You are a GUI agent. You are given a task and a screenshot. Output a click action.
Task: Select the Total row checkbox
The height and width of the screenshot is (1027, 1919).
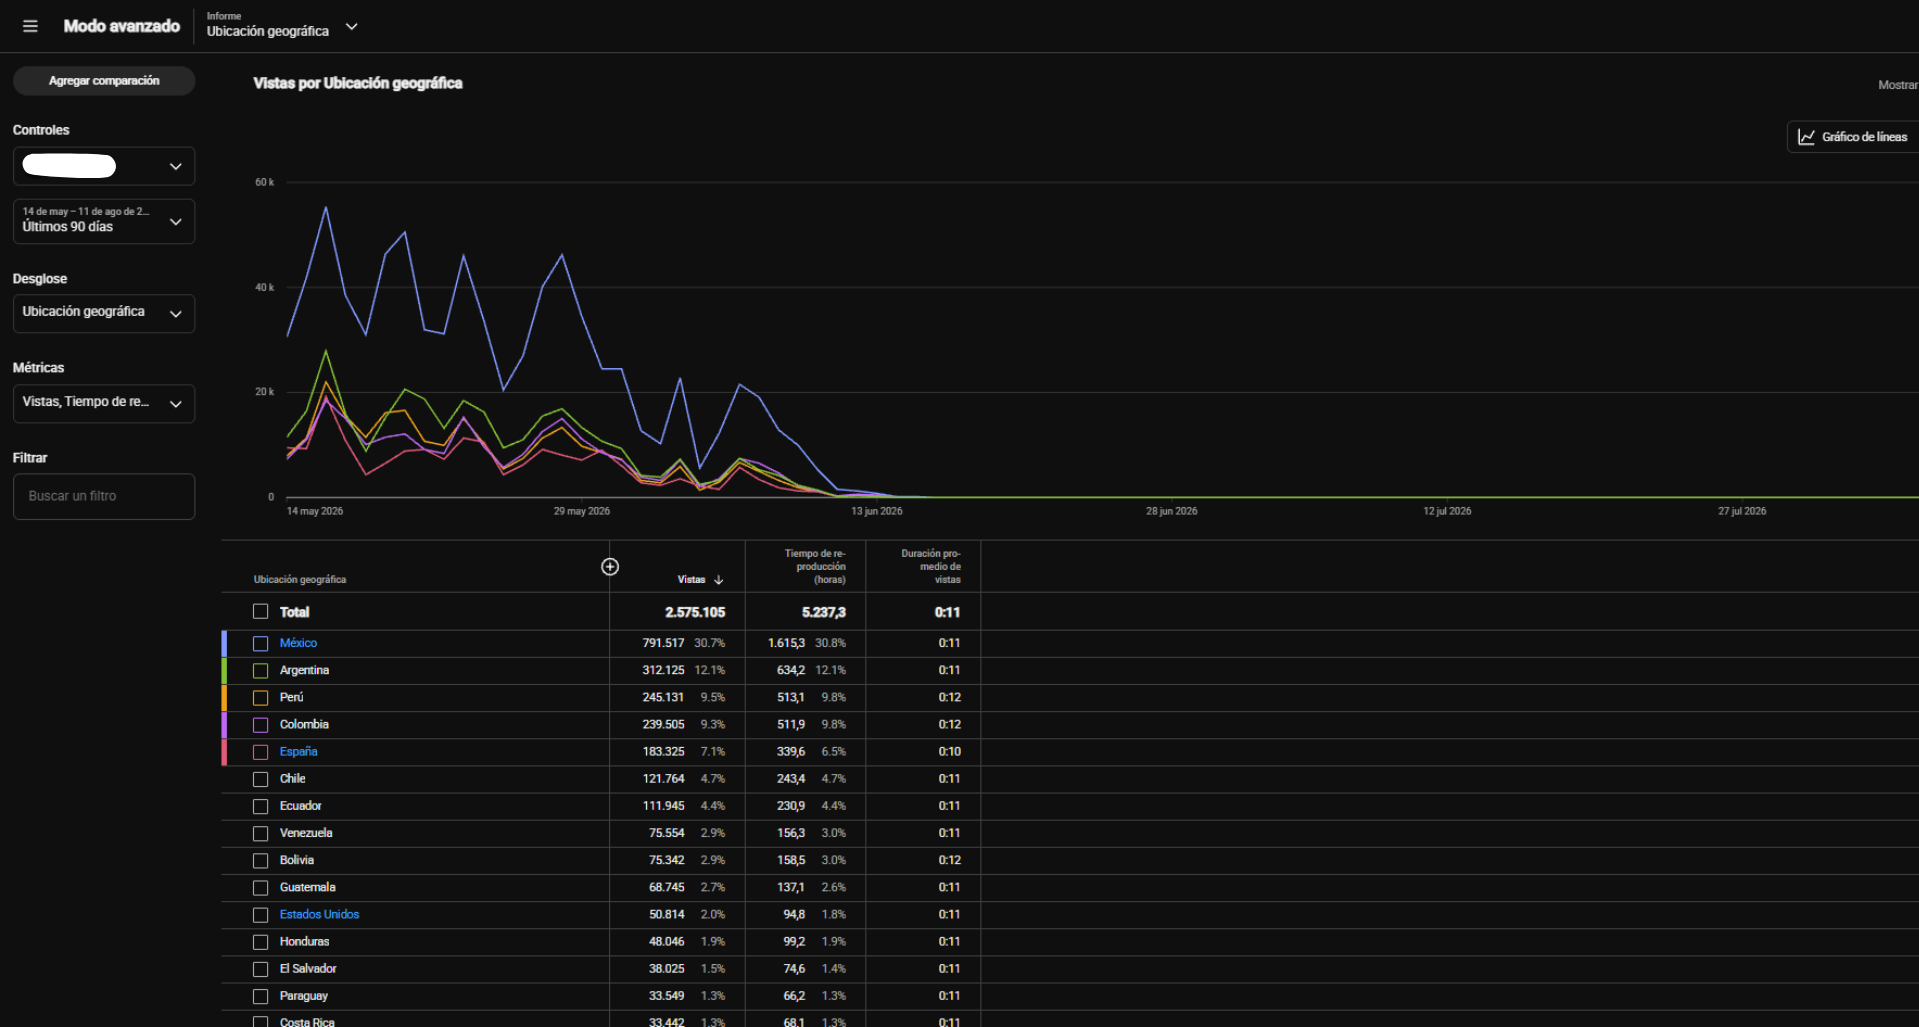261,612
